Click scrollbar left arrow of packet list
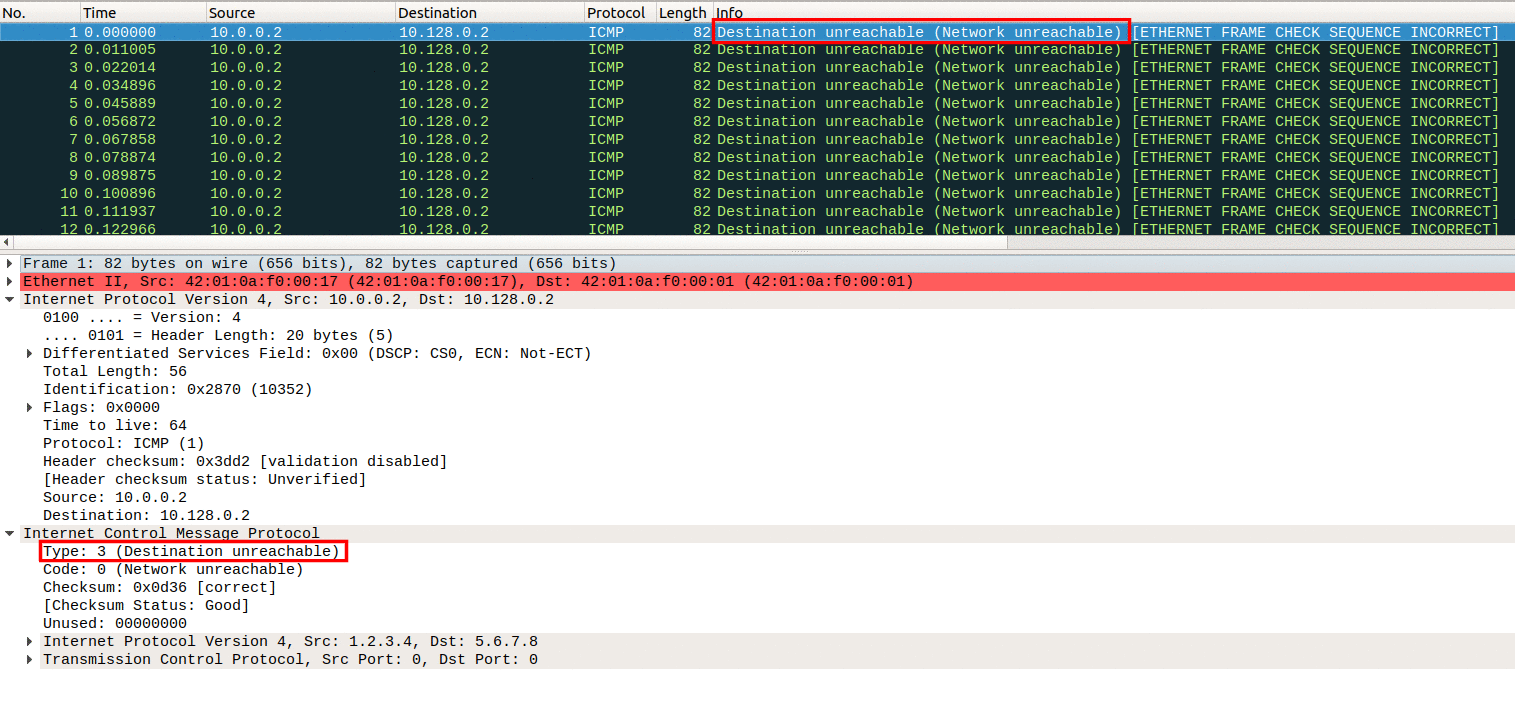 (6, 242)
